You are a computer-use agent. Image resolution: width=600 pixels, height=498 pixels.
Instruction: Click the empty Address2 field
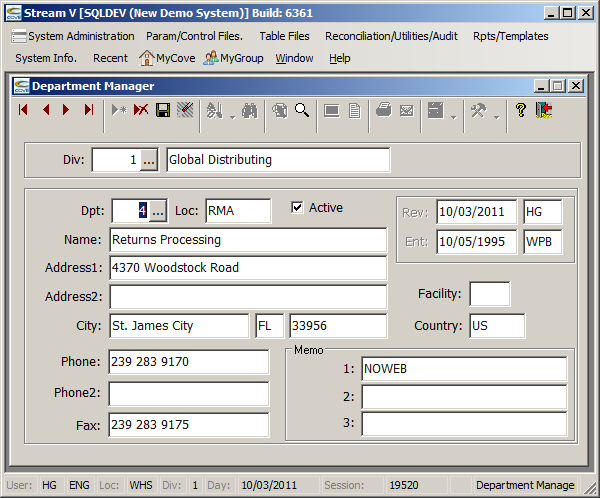248,297
